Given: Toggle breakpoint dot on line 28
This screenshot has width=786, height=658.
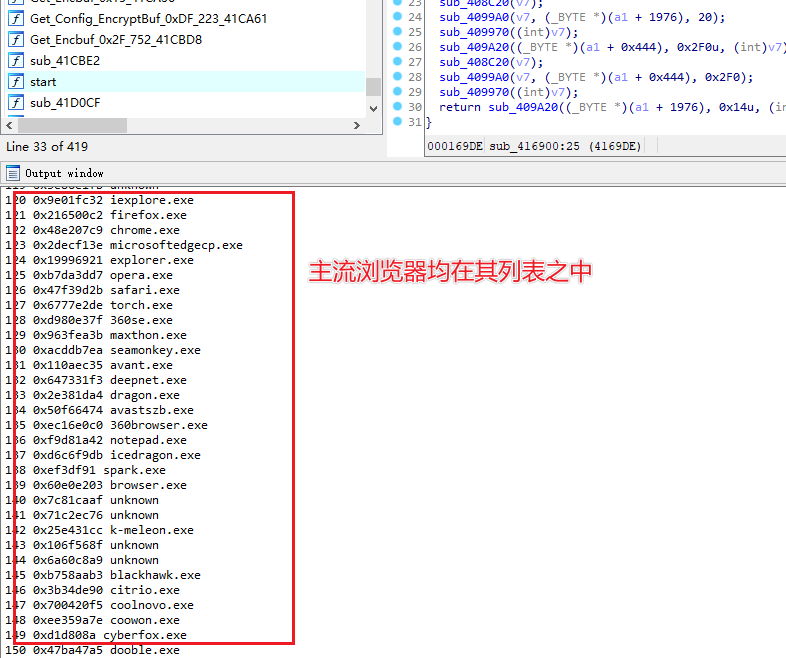Looking at the screenshot, I should [398, 76].
